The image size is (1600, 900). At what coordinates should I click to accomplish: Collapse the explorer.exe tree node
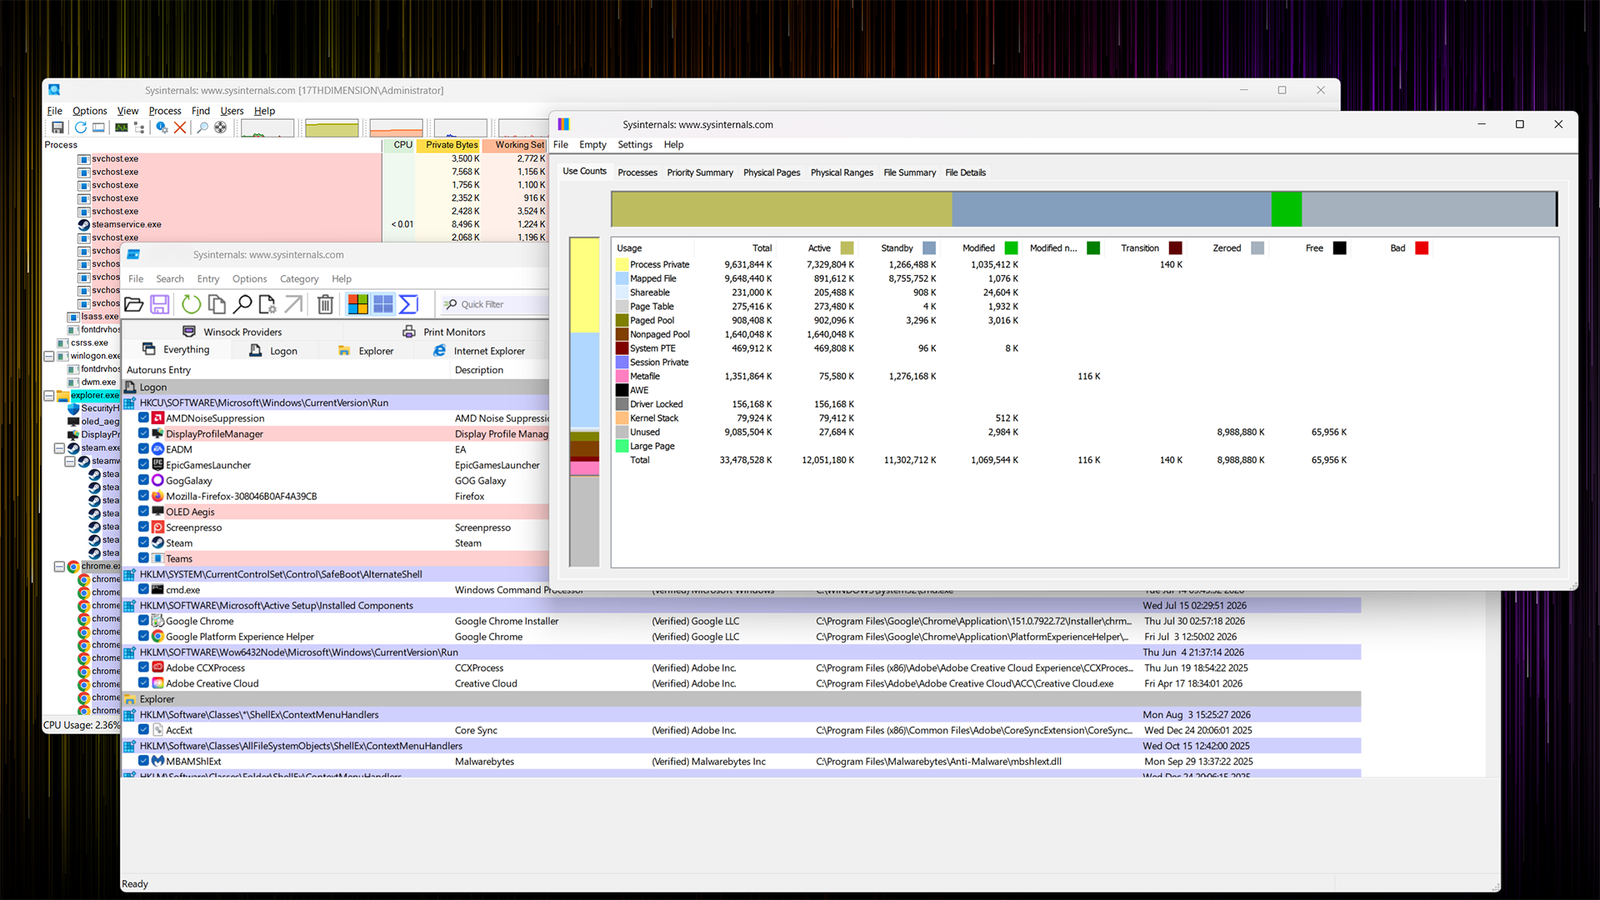tap(48, 395)
